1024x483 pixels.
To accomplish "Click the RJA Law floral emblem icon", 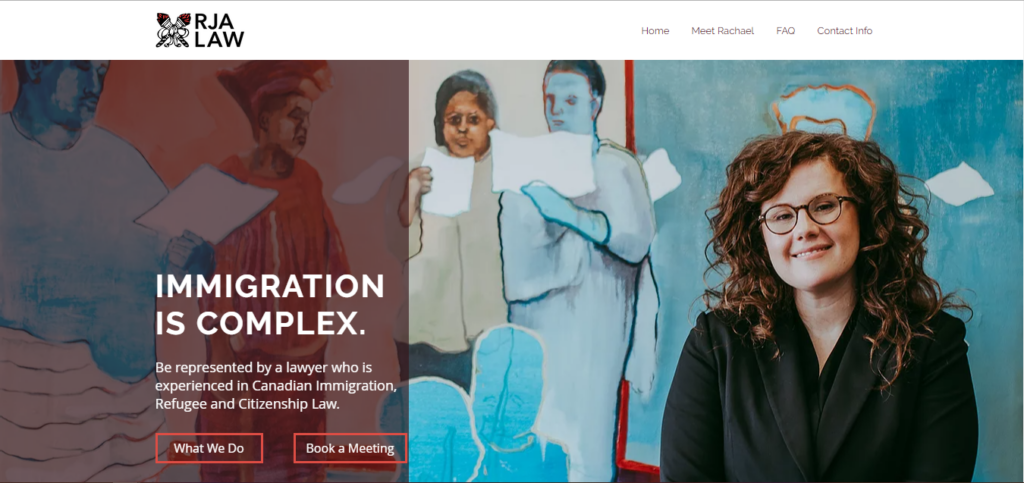I will tap(174, 30).
